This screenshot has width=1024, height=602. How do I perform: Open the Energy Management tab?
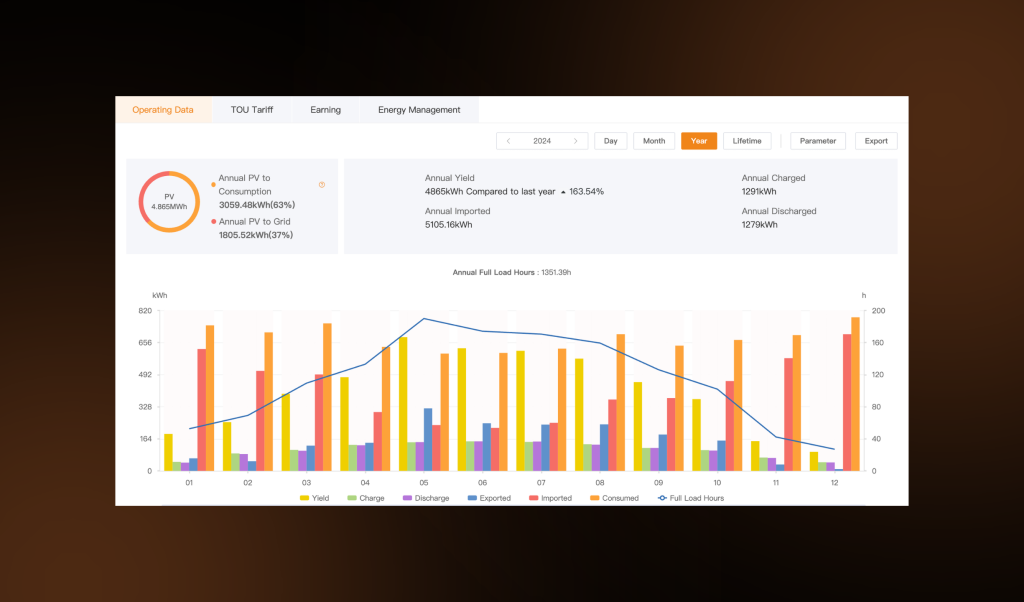419,110
